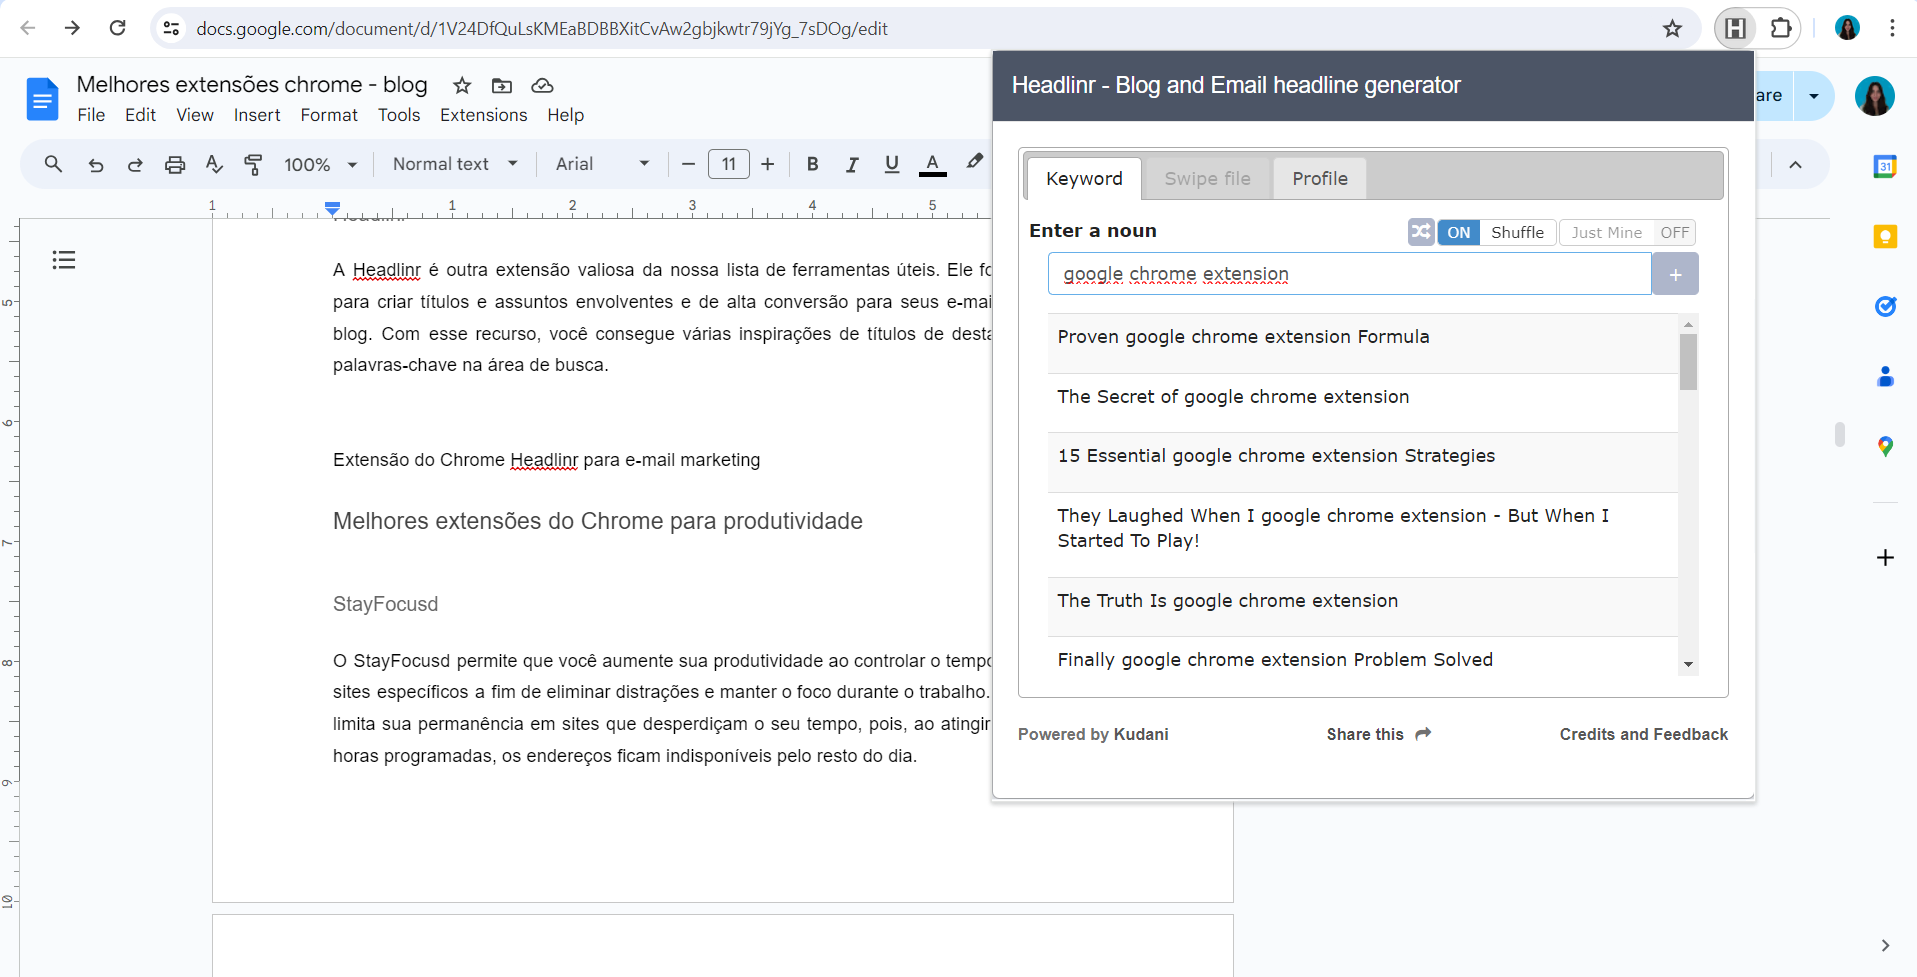Click the undo arrow icon

pos(96,165)
